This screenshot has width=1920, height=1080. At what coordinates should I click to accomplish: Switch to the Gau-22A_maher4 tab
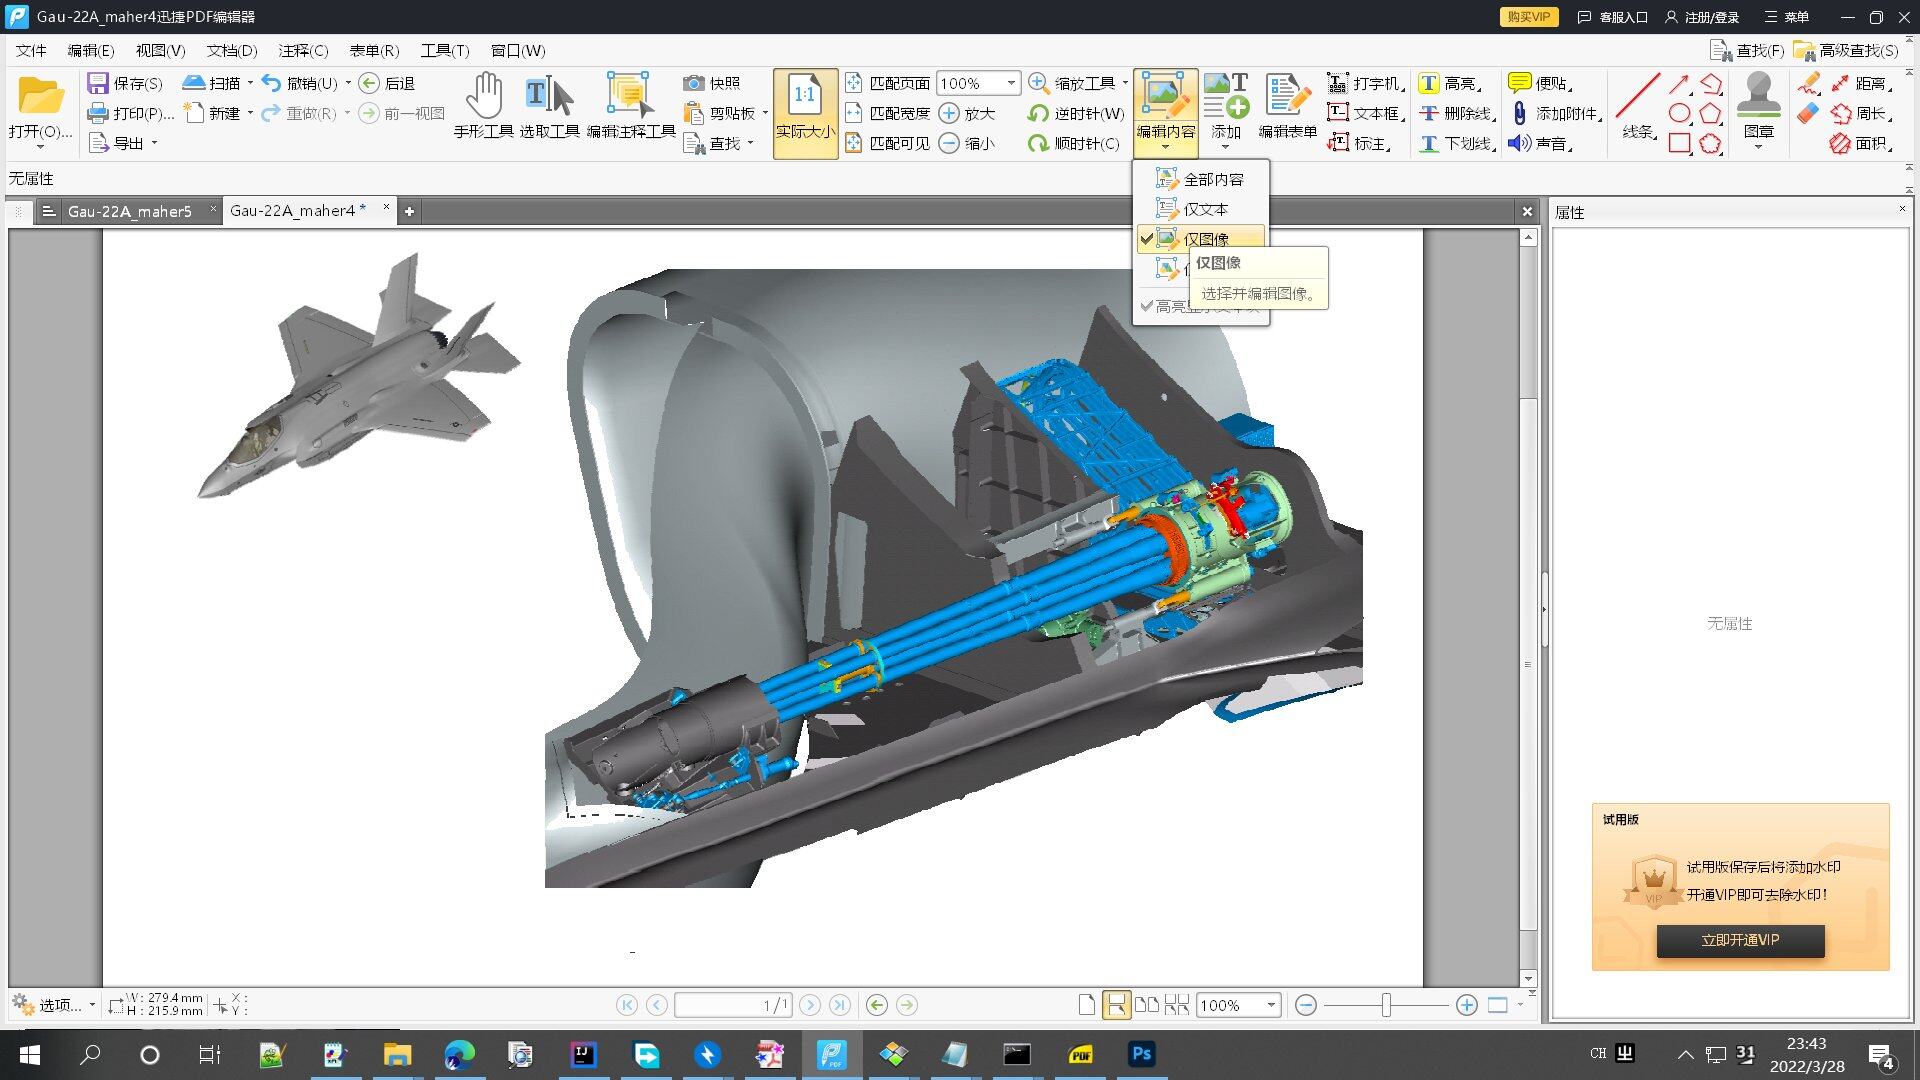(297, 210)
